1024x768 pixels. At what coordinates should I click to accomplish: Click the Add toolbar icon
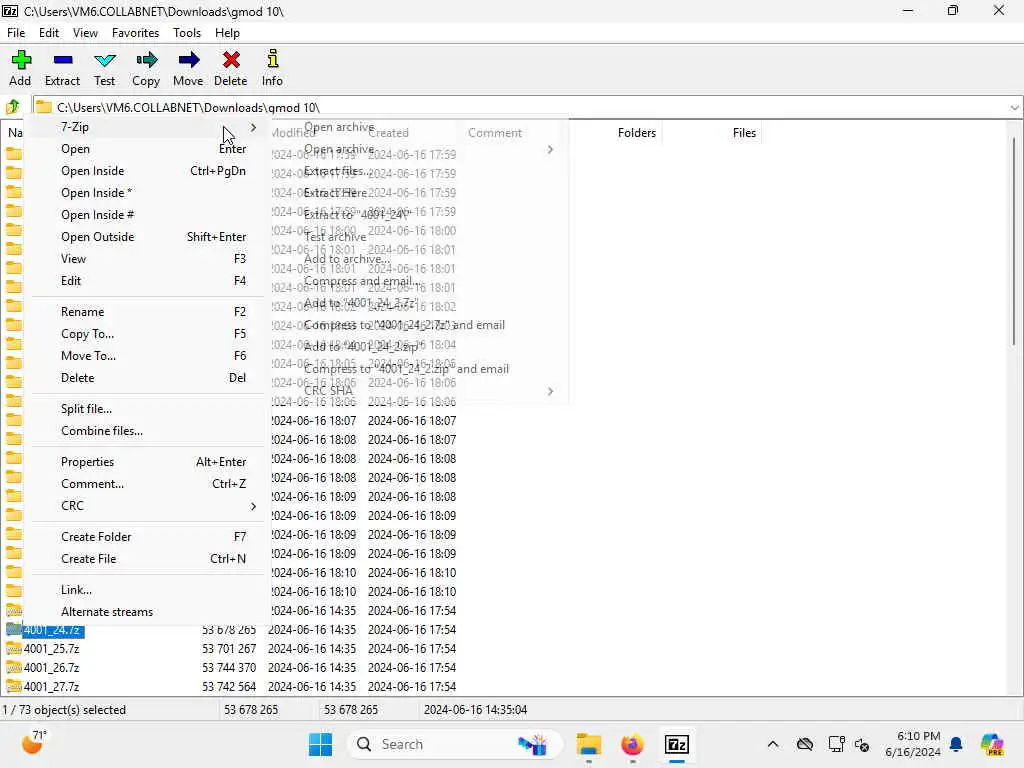click(21, 60)
